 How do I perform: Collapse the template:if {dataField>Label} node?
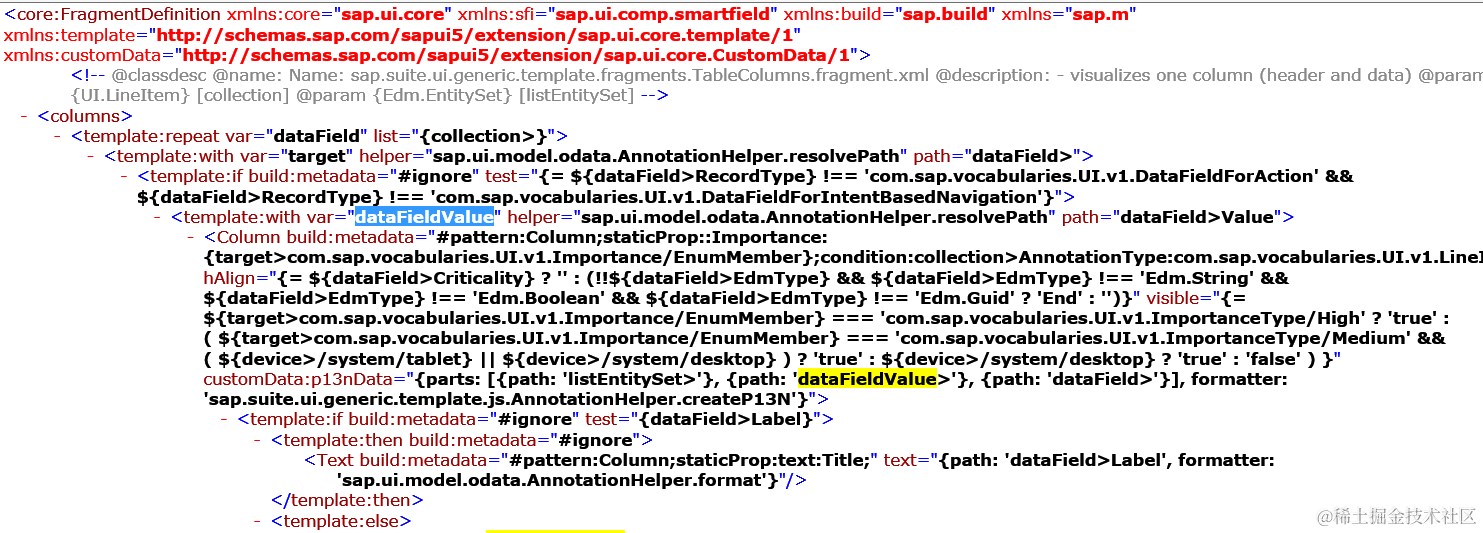[x=225, y=420]
